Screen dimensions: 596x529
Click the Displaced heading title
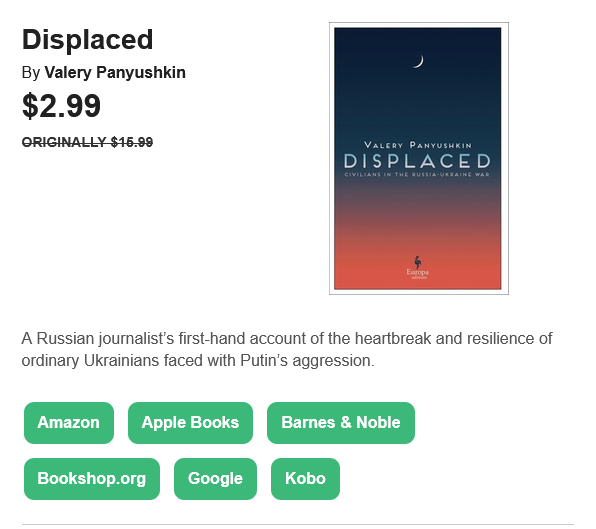click(87, 40)
